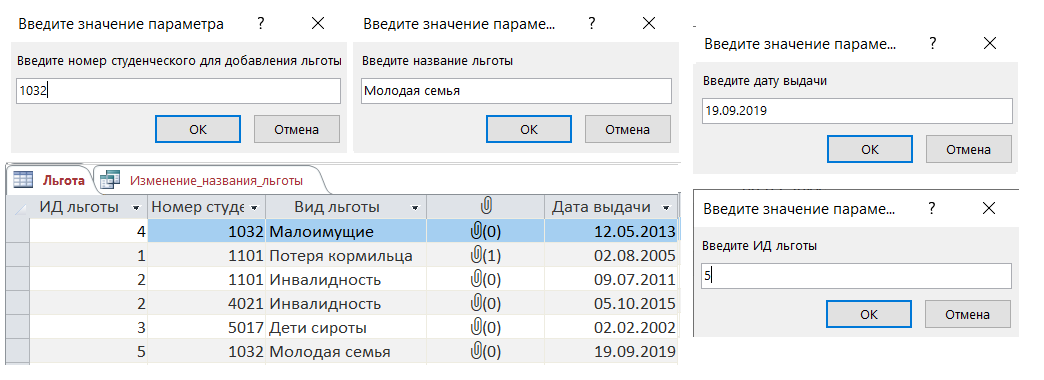Click OK in student number dialog

pyautogui.click(x=198, y=129)
